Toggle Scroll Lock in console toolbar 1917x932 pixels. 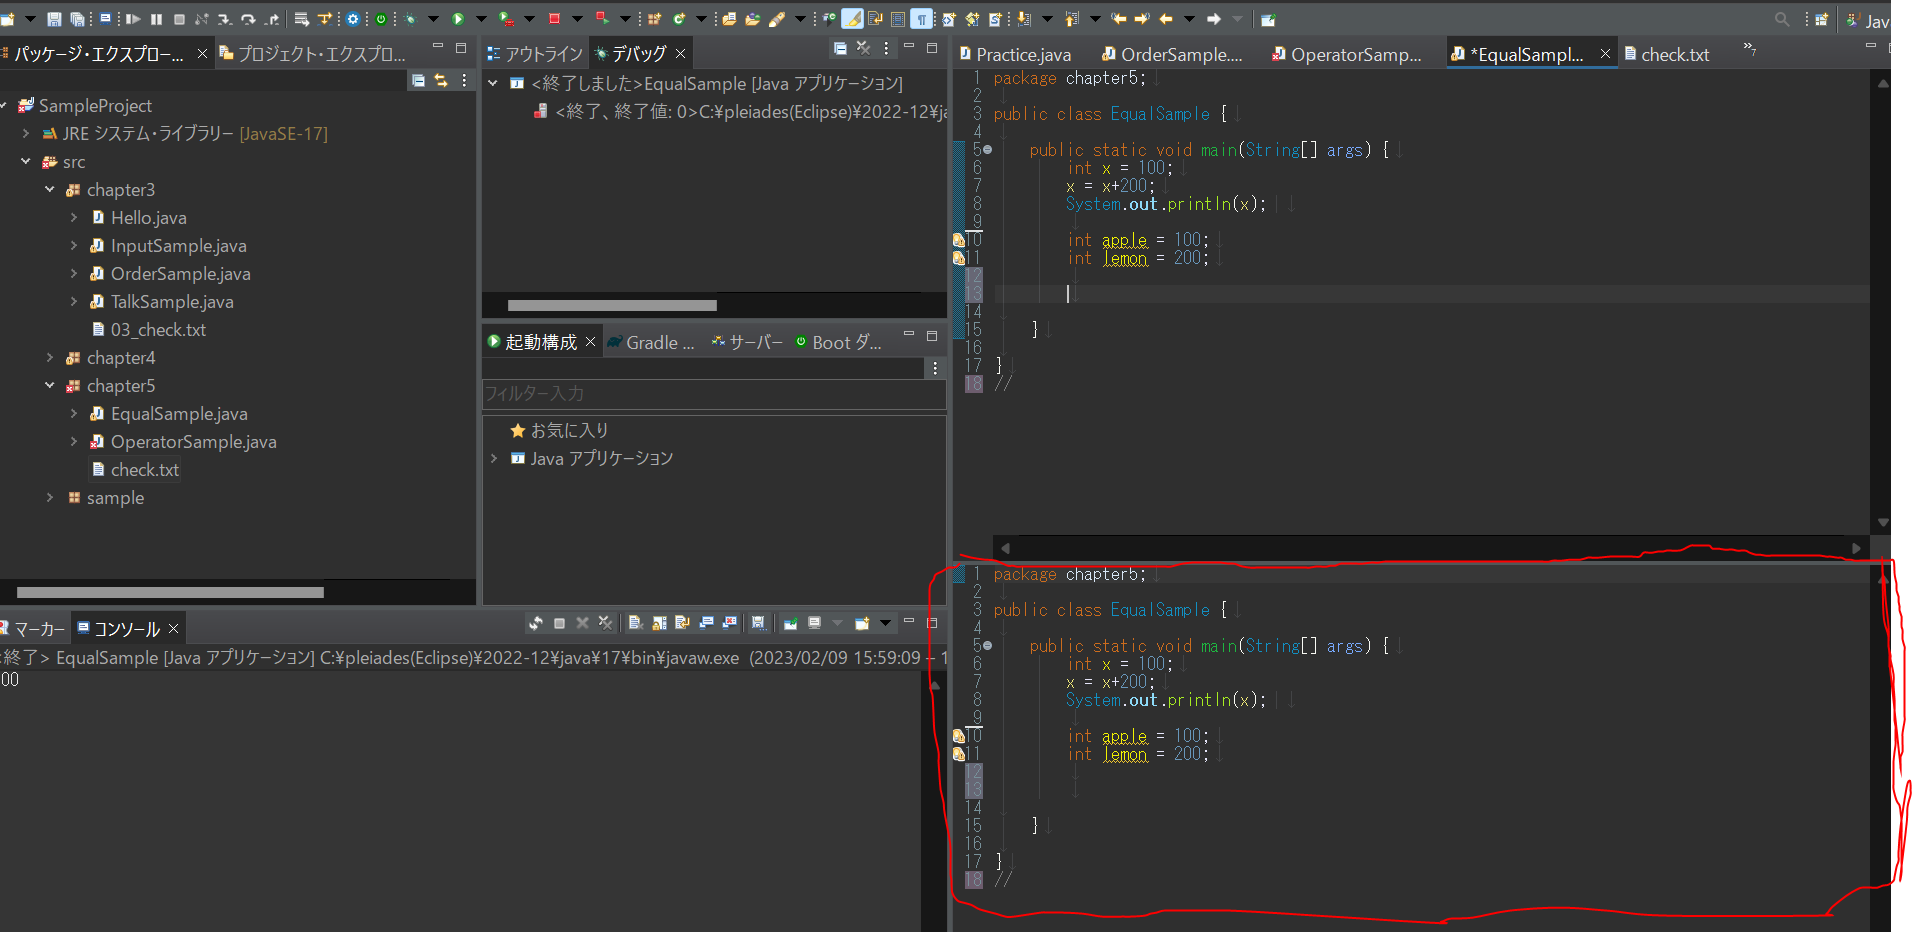[x=659, y=623]
